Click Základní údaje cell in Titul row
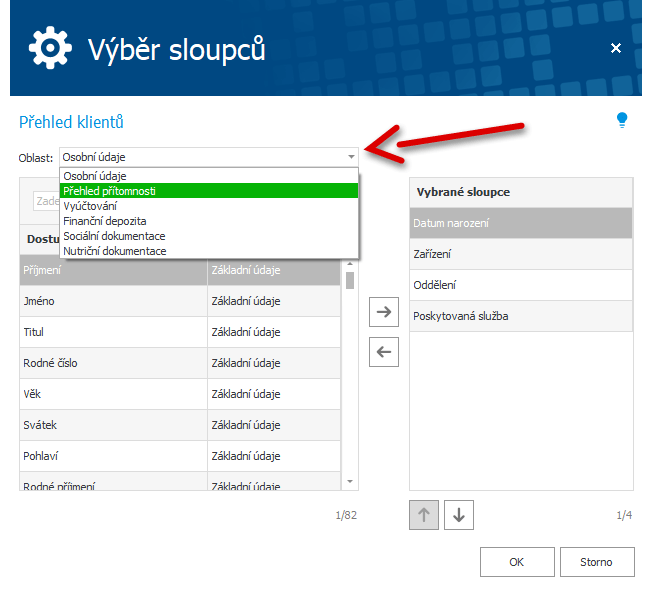Viewport: 652px width, 593px height. [274, 332]
